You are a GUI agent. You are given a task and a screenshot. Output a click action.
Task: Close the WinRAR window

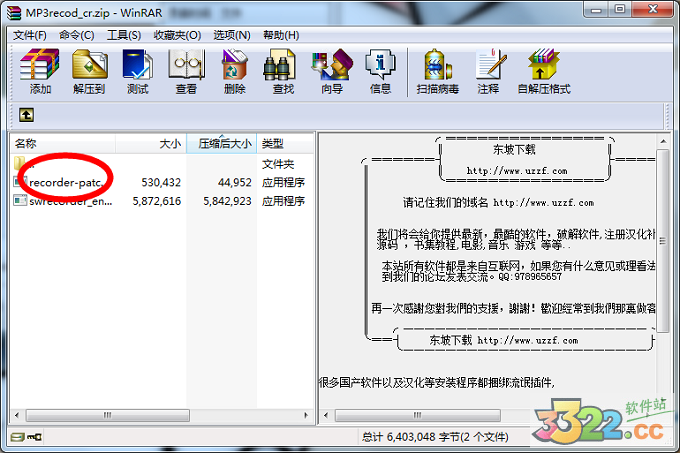[x=653, y=9]
